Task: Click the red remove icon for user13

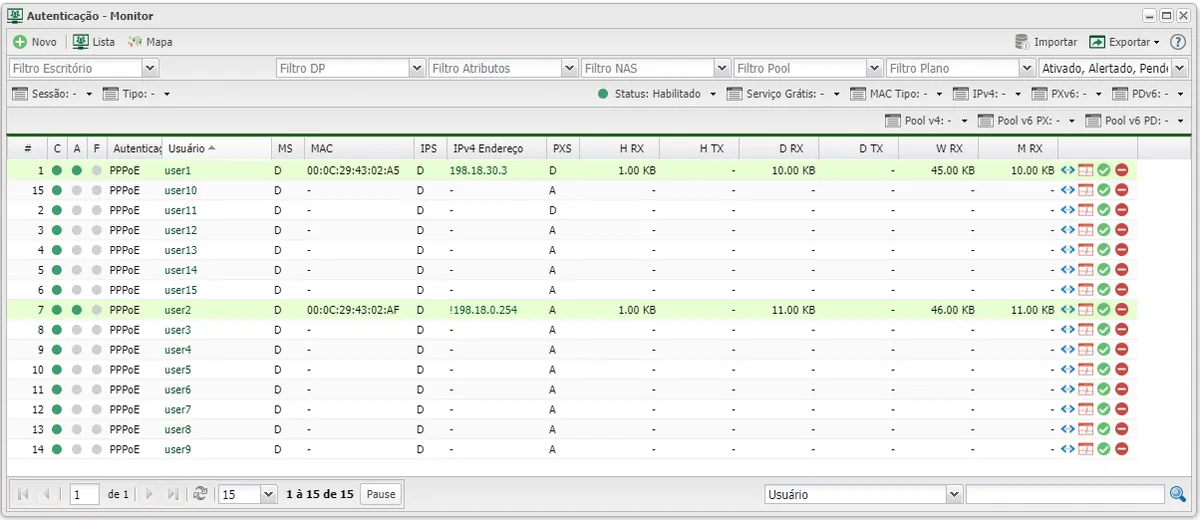Action: tap(1122, 250)
